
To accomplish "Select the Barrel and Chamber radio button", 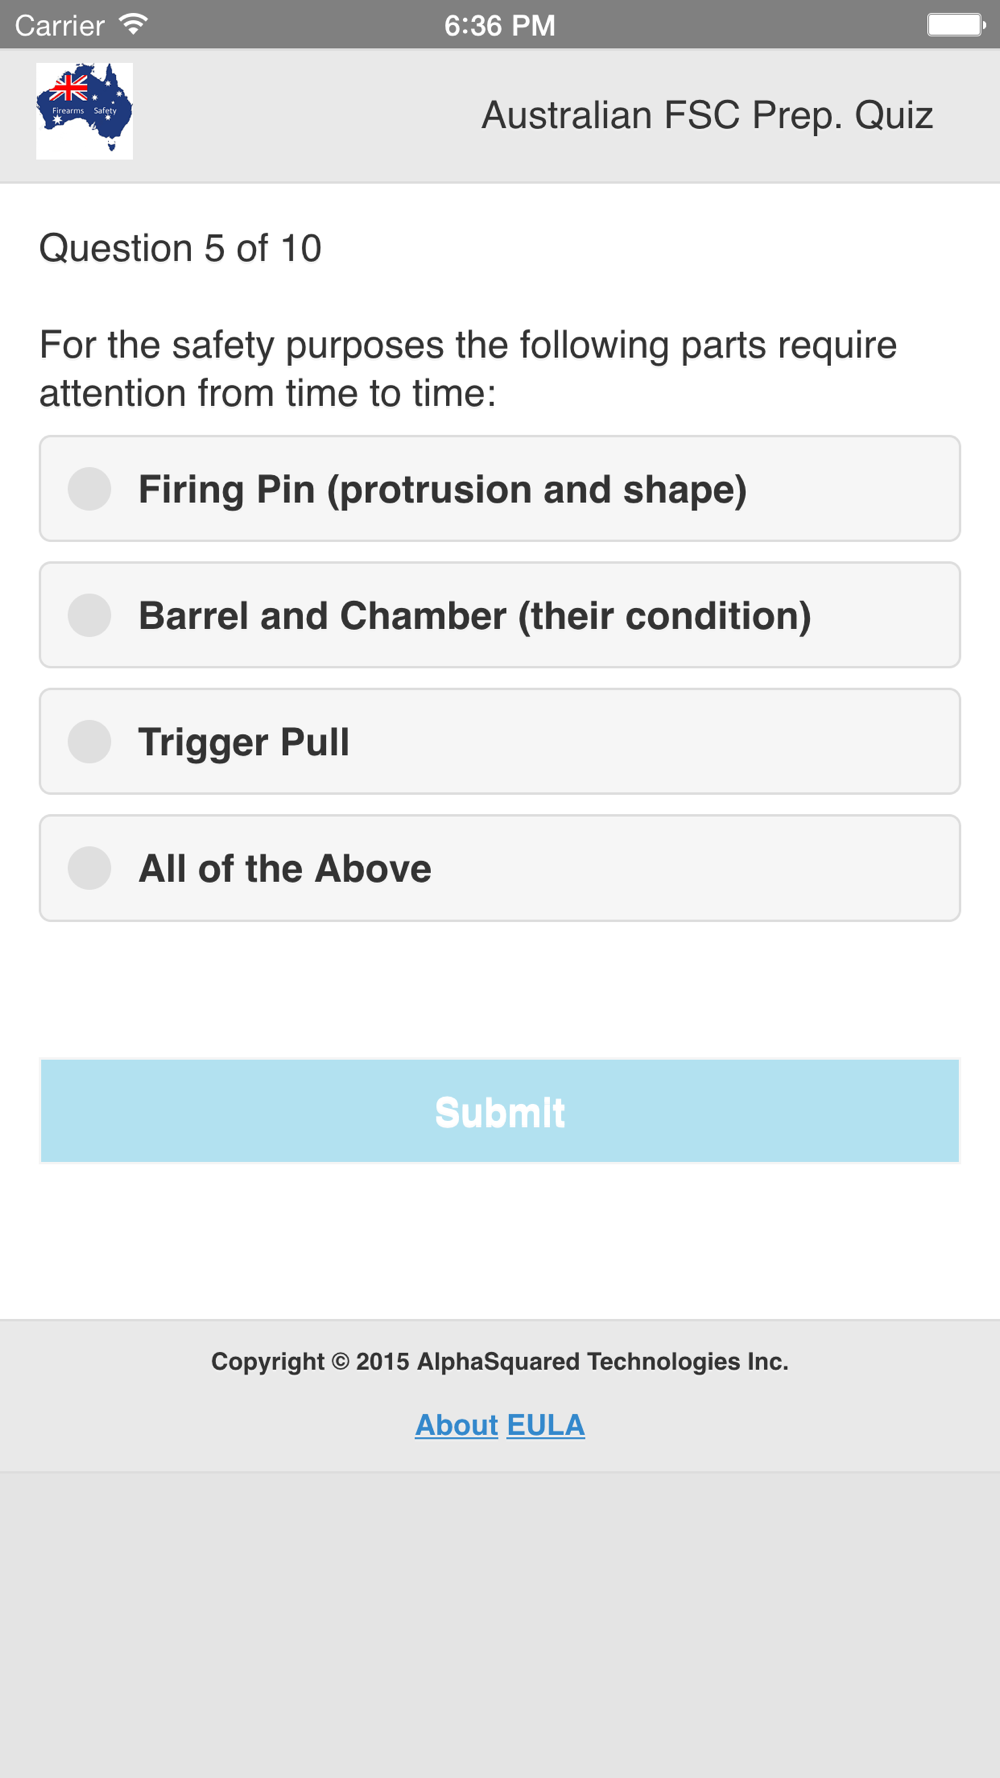I will [89, 615].
